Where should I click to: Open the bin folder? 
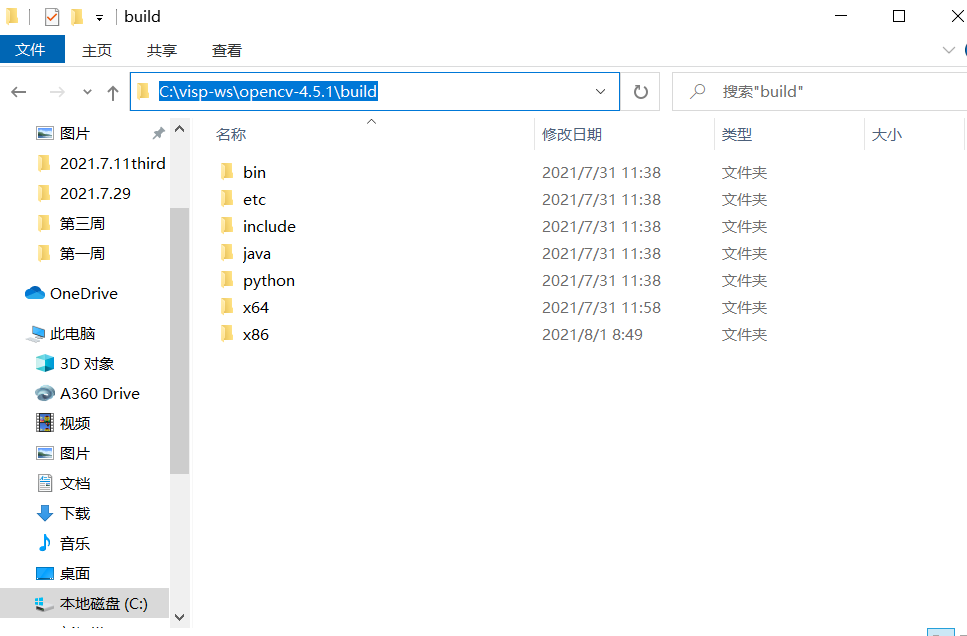click(x=254, y=171)
